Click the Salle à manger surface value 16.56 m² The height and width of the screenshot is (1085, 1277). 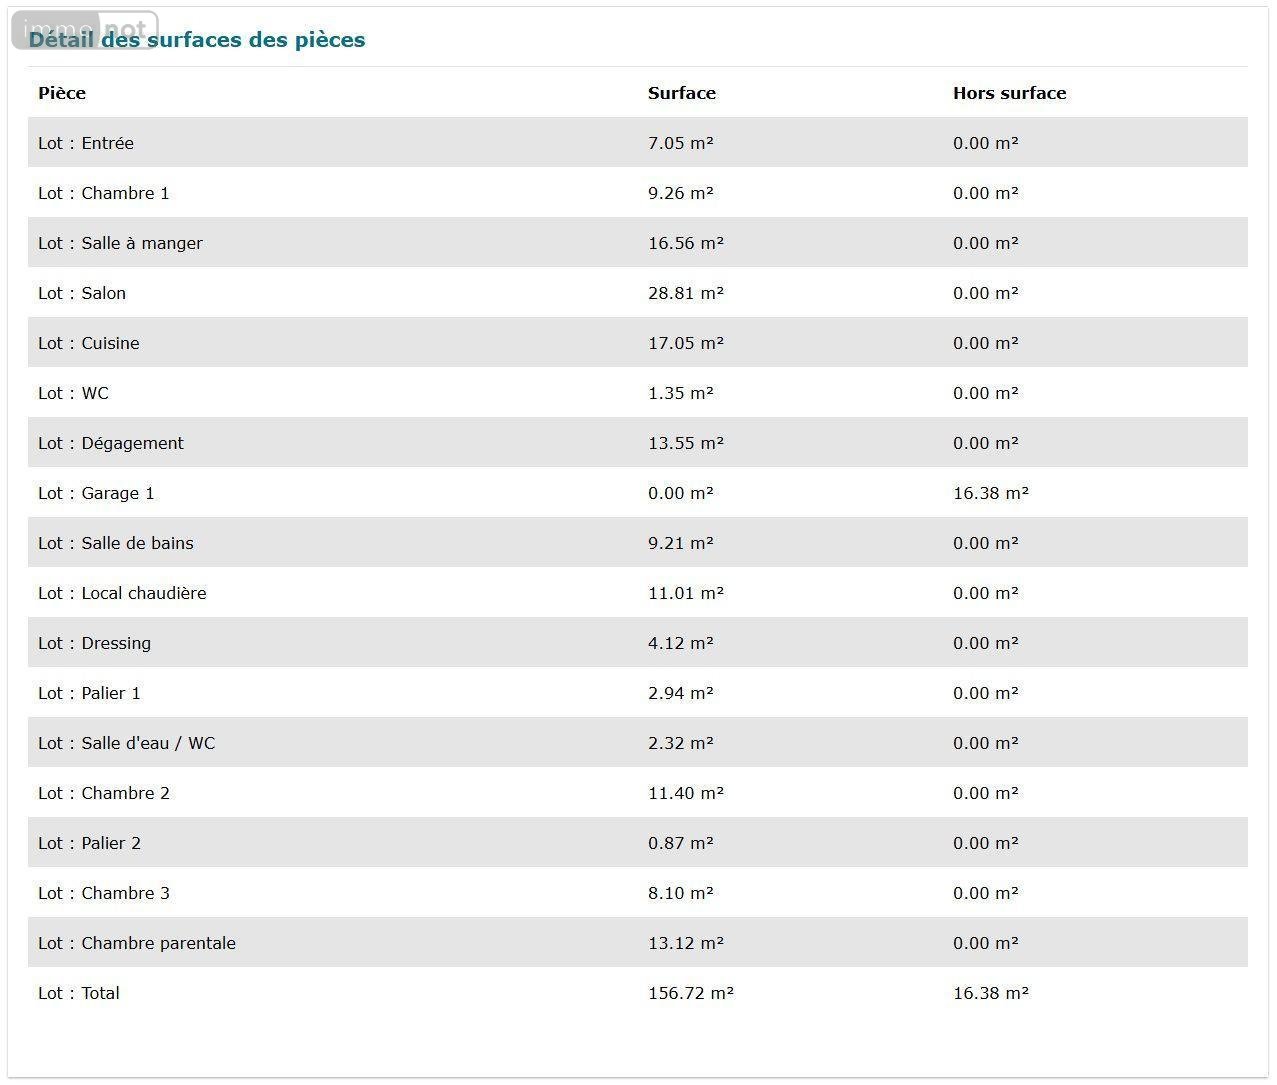[685, 243]
